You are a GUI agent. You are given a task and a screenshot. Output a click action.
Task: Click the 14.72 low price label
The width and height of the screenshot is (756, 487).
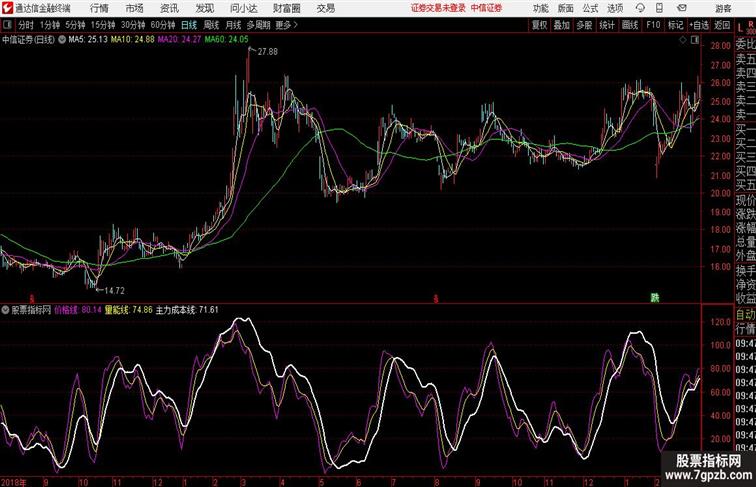[x=115, y=291]
